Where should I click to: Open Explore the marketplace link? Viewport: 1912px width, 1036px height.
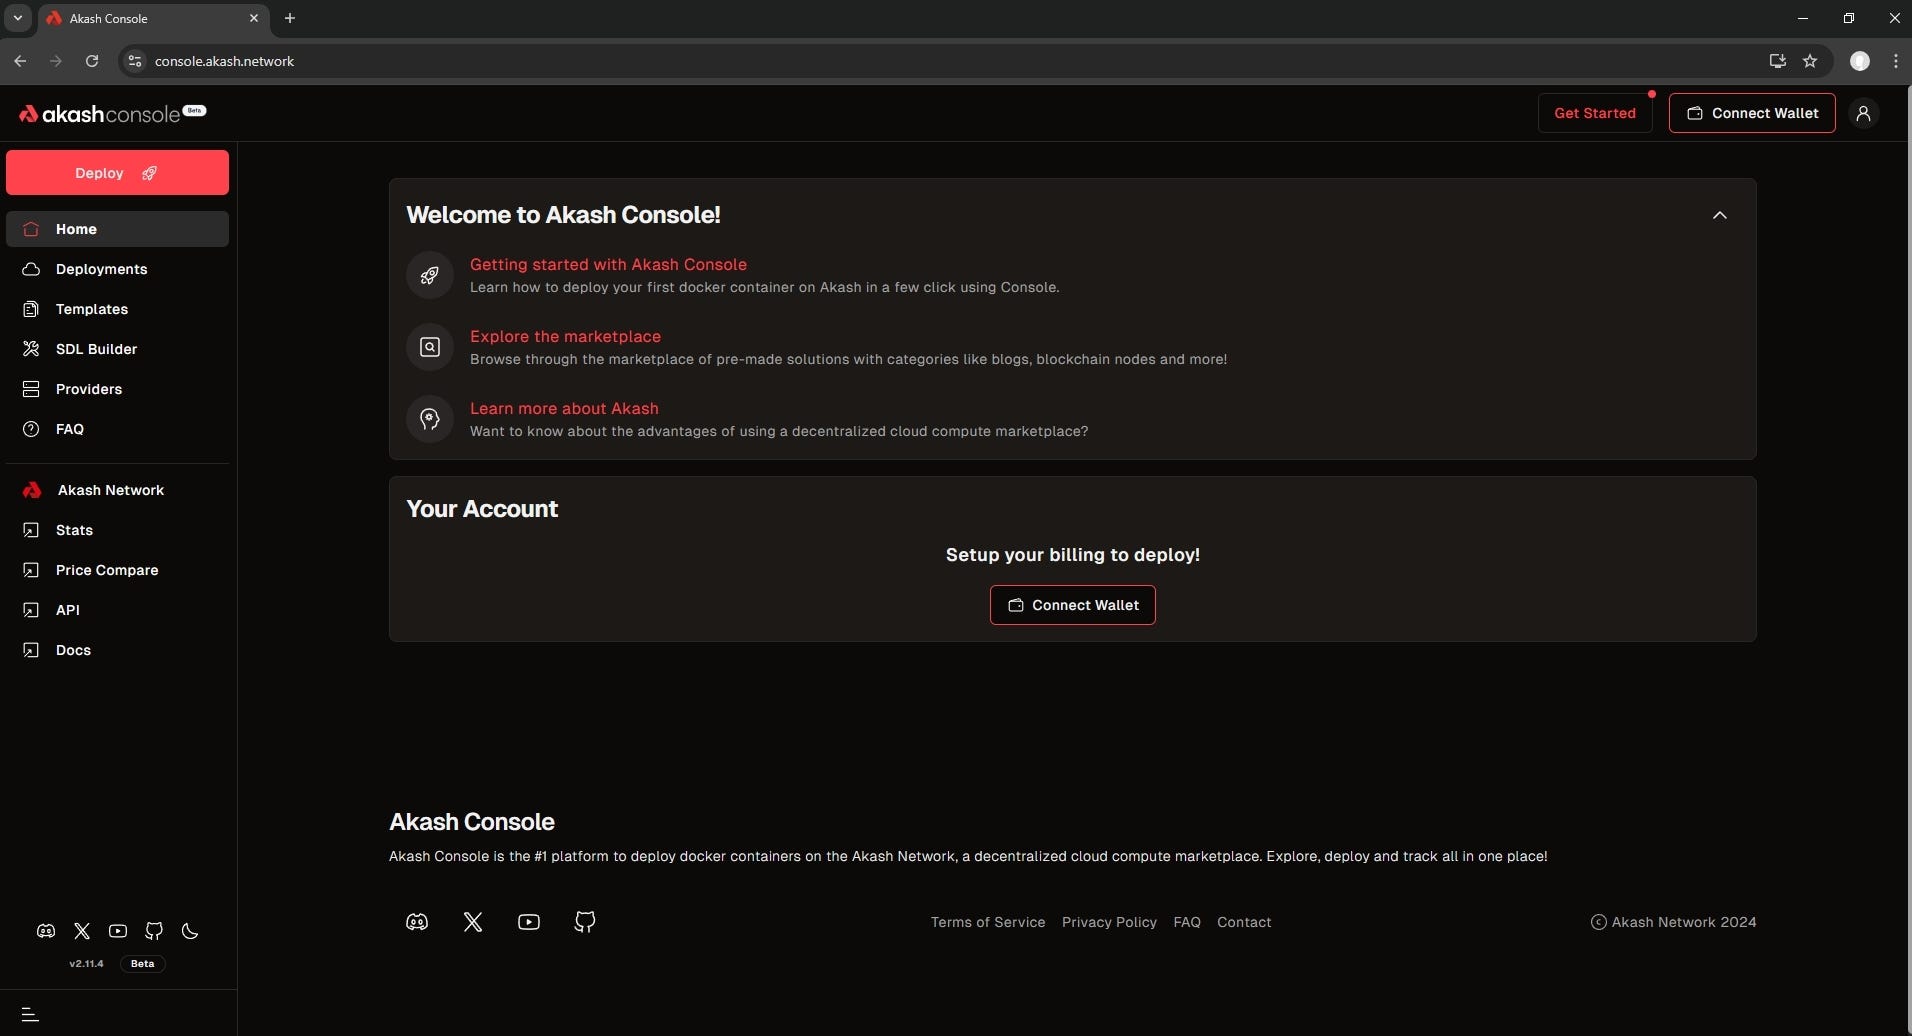[565, 336]
